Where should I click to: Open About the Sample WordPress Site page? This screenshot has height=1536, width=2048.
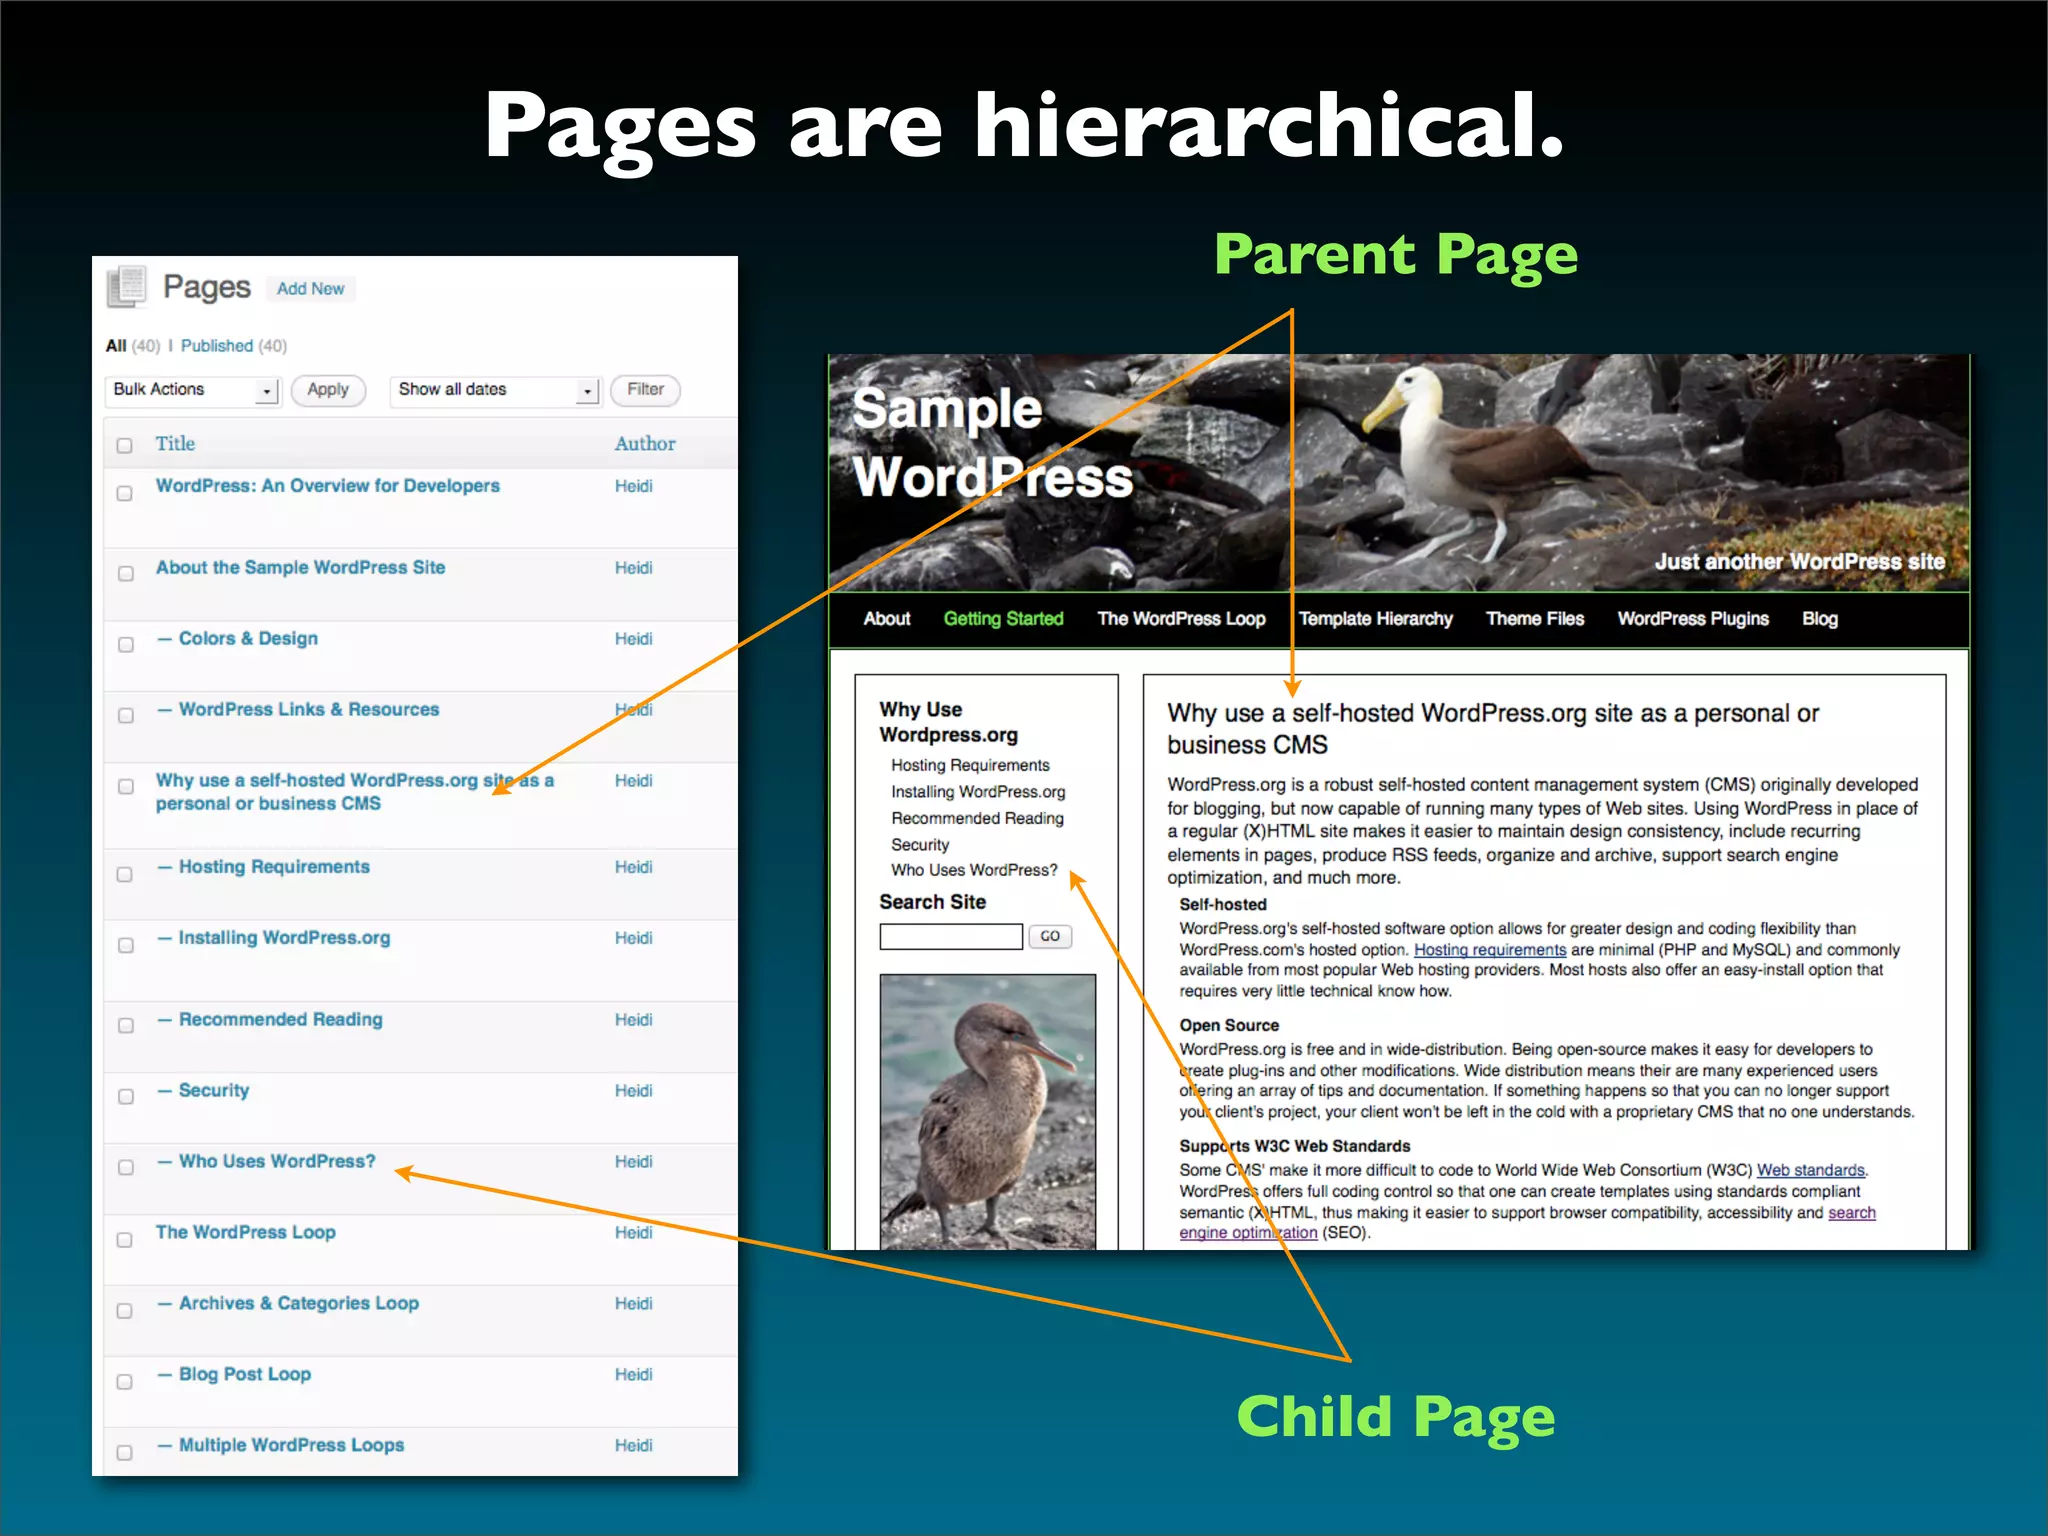click(x=300, y=567)
